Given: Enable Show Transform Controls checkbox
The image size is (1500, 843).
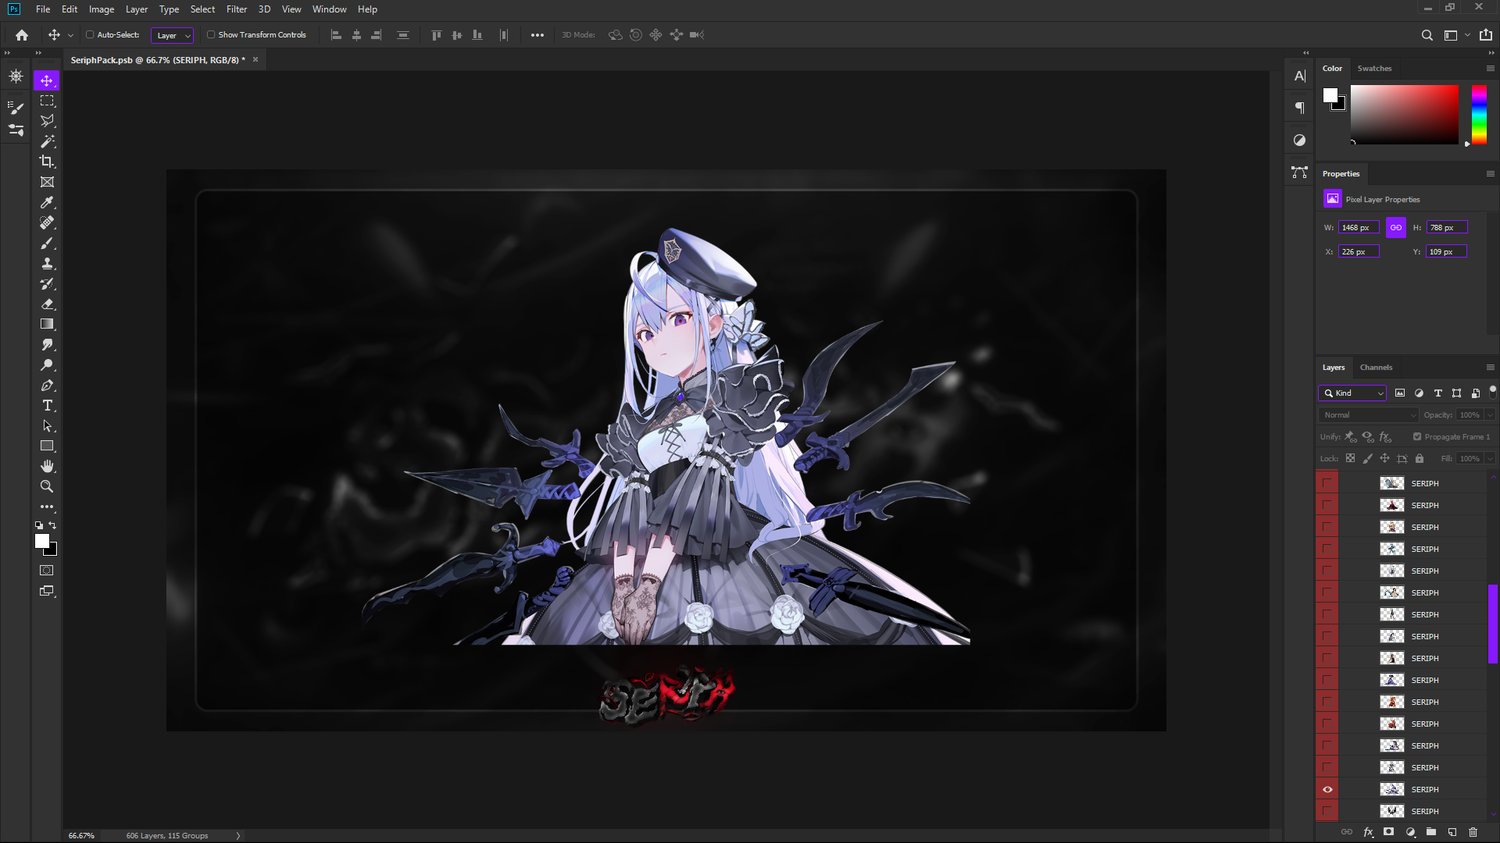Looking at the screenshot, I should pos(211,35).
